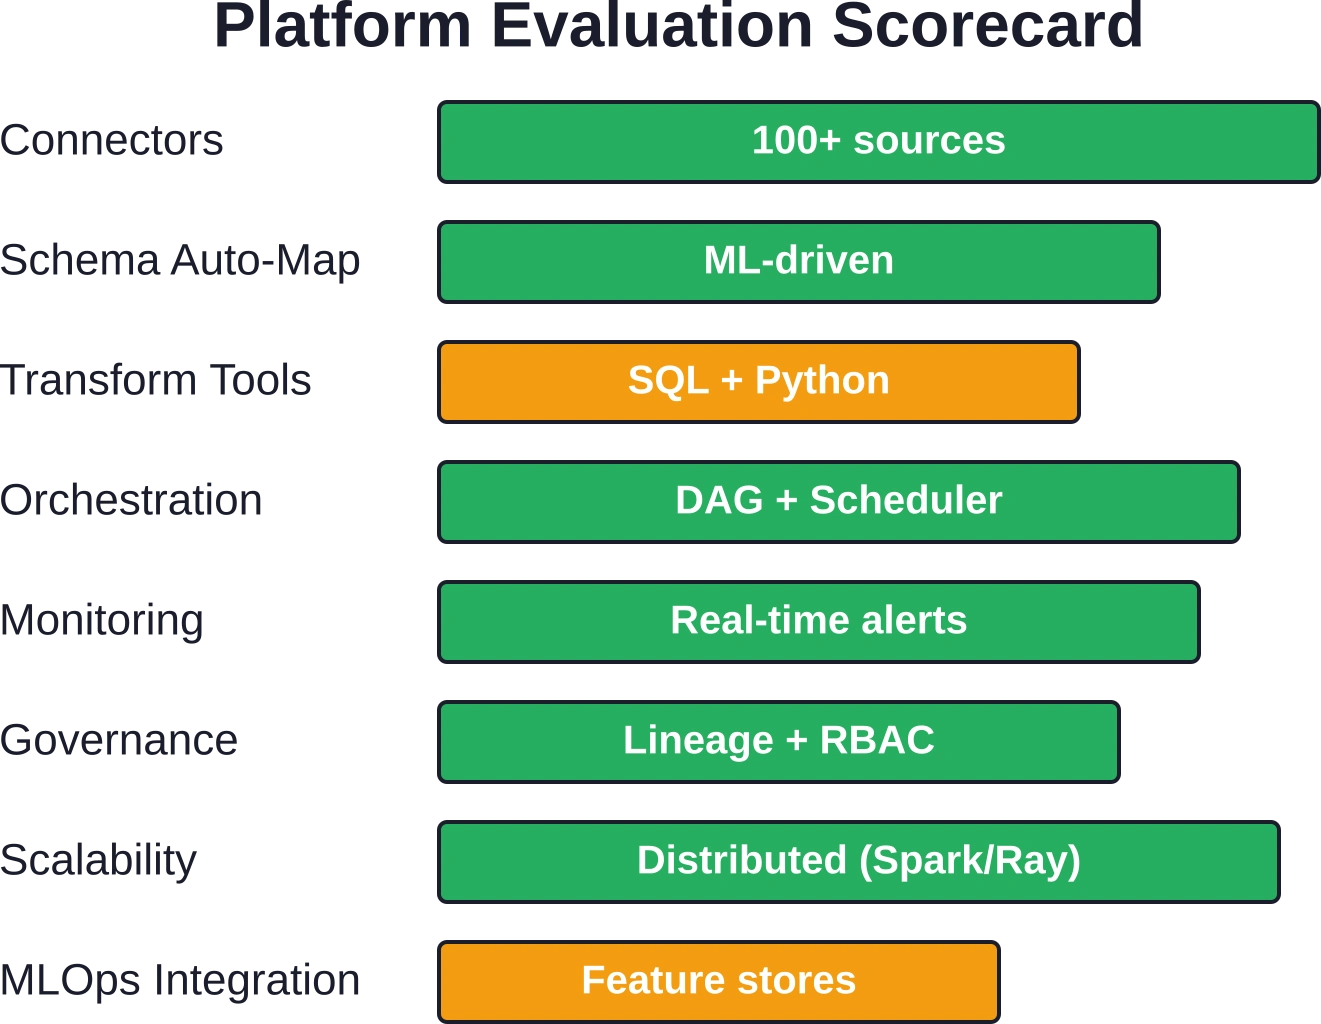Select the 'Transform Tools' label
The height and width of the screenshot is (1024, 1321).
[156, 380]
